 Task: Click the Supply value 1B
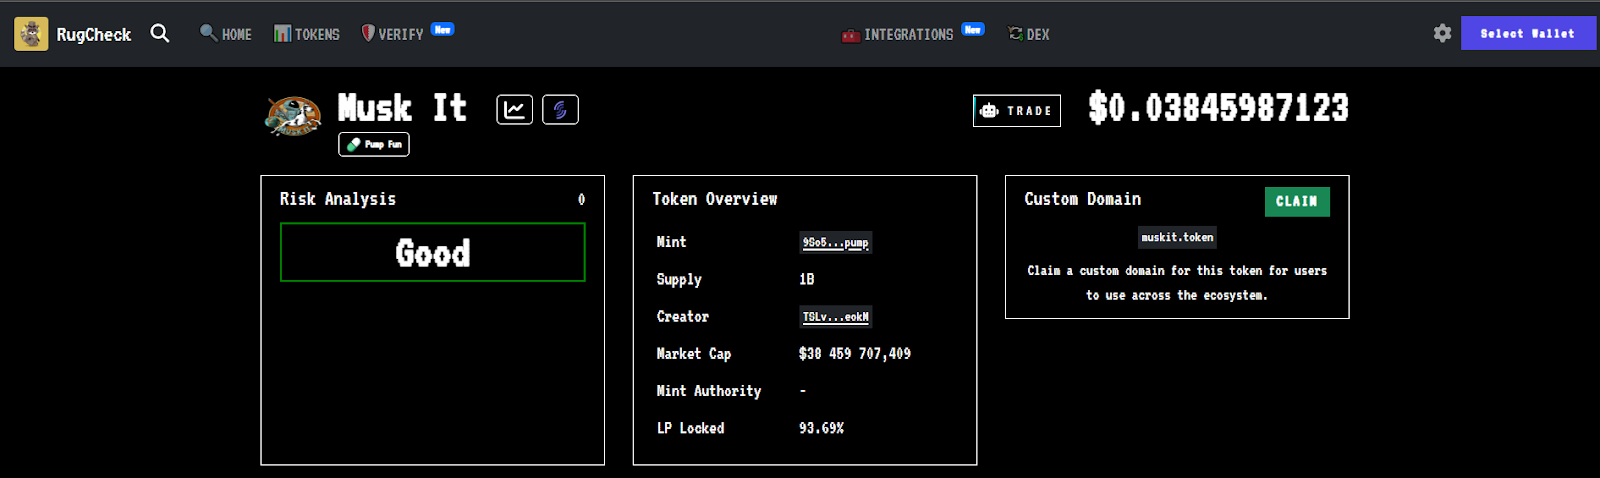tap(807, 279)
